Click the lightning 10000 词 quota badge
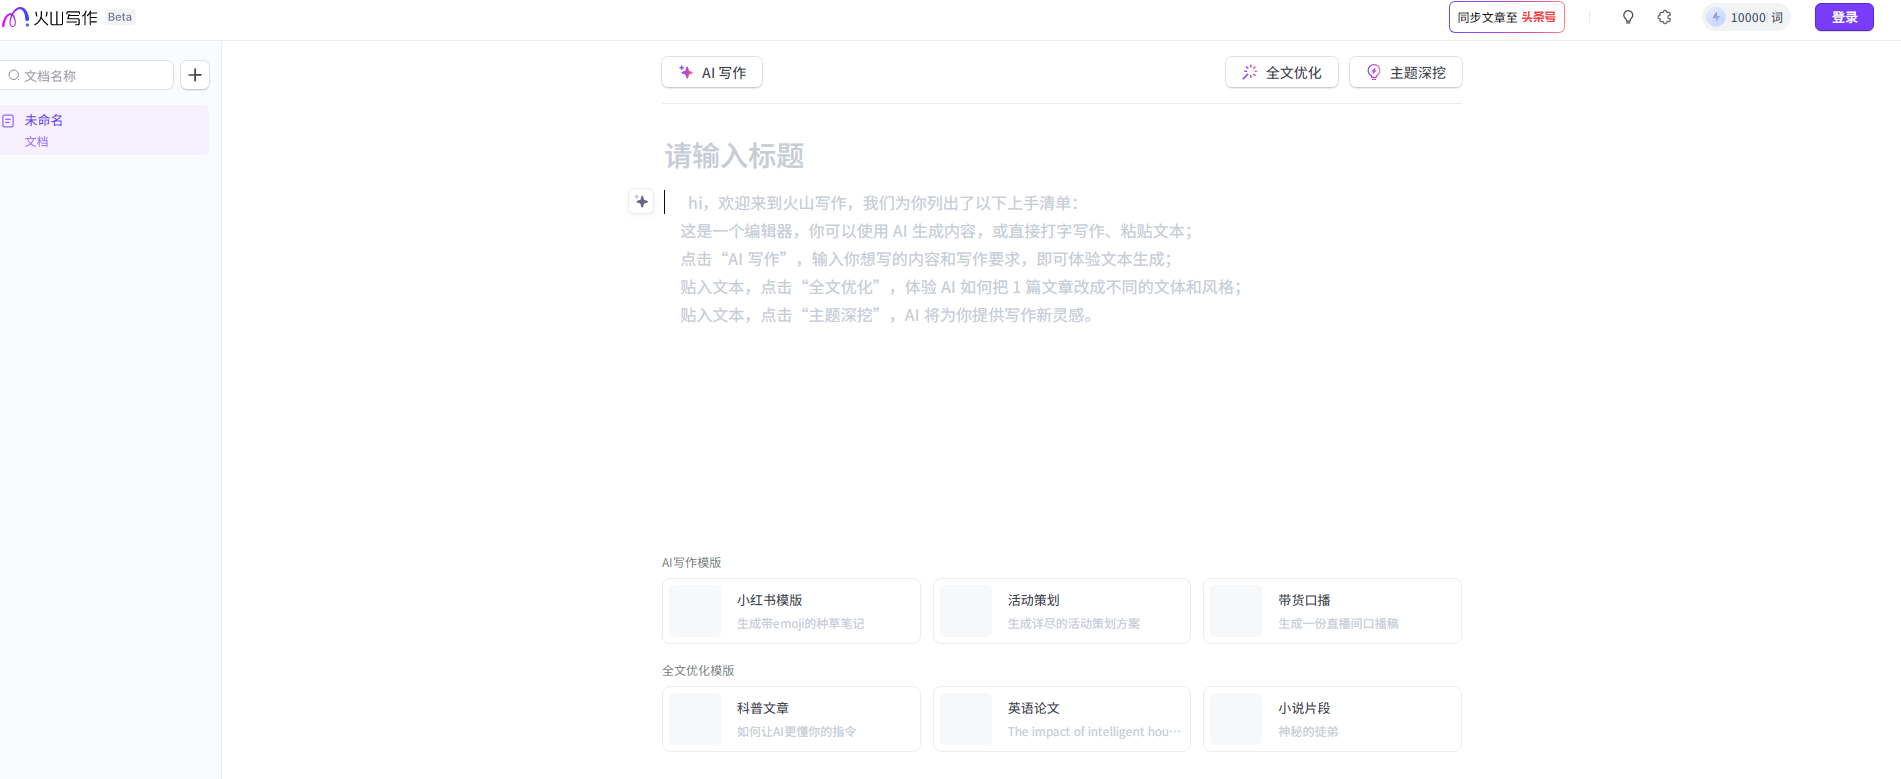Image resolution: width=1901 pixels, height=779 pixels. pos(1746,17)
